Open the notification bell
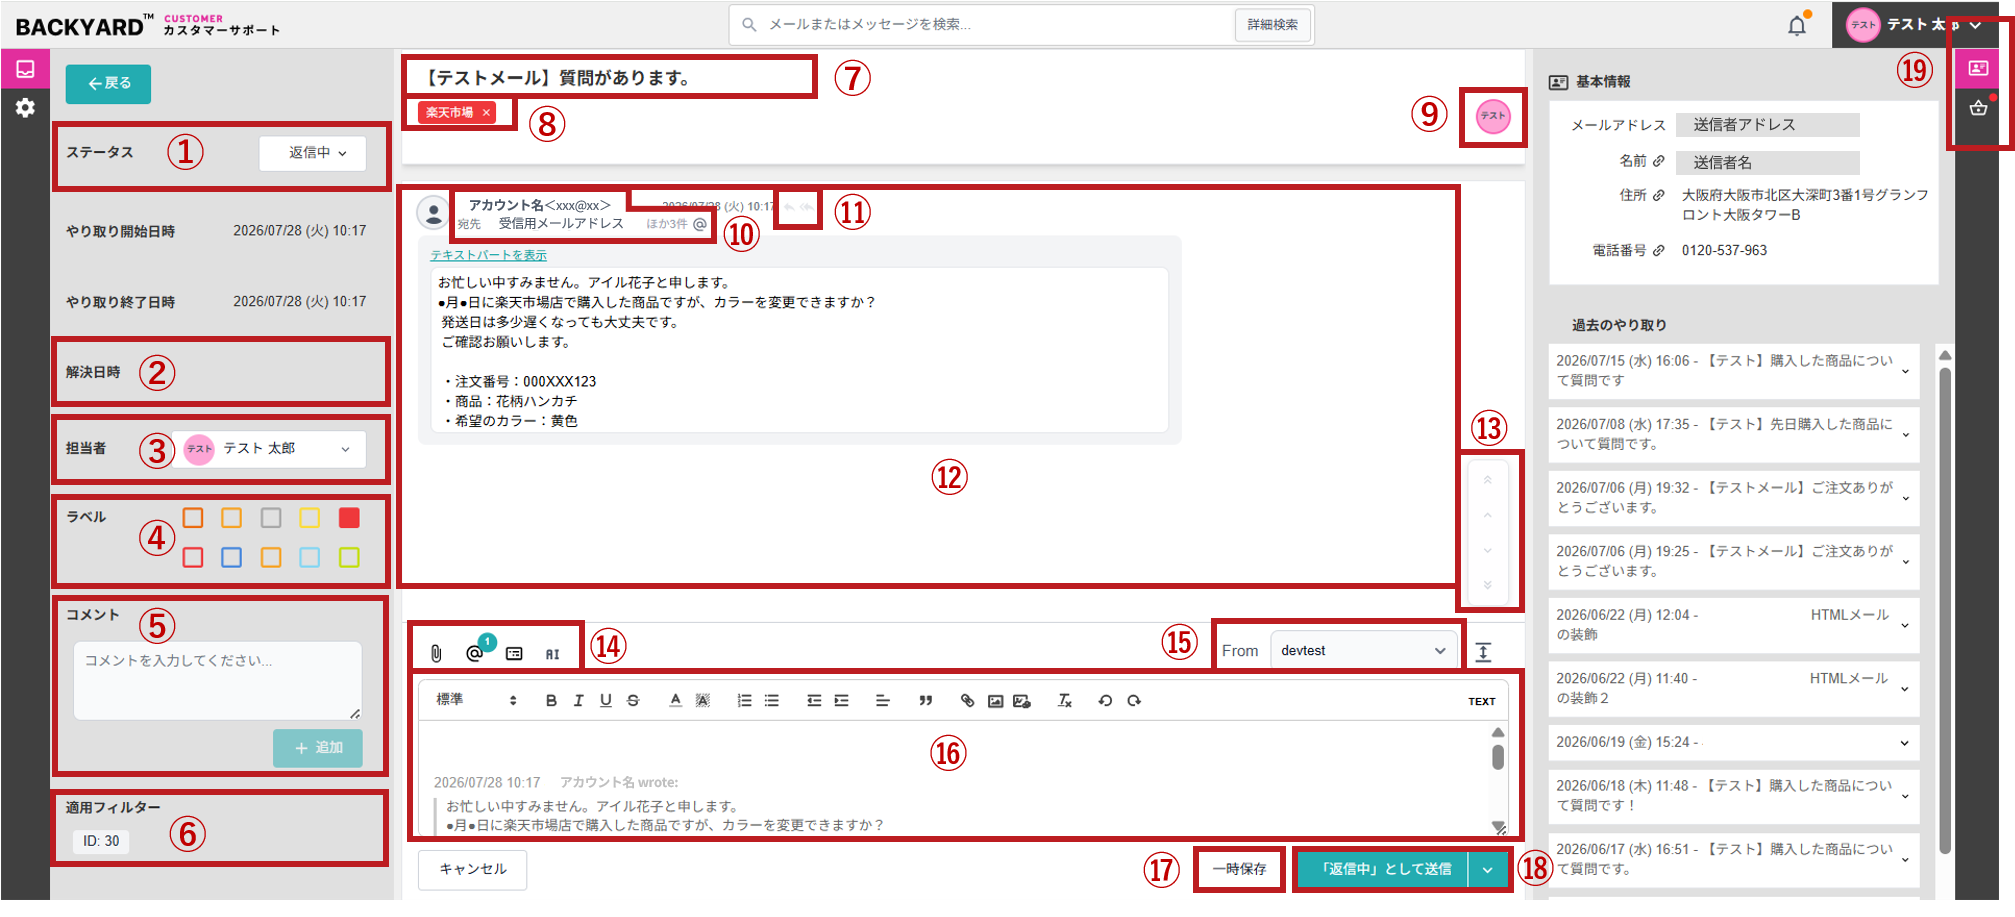 coord(1797,25)
